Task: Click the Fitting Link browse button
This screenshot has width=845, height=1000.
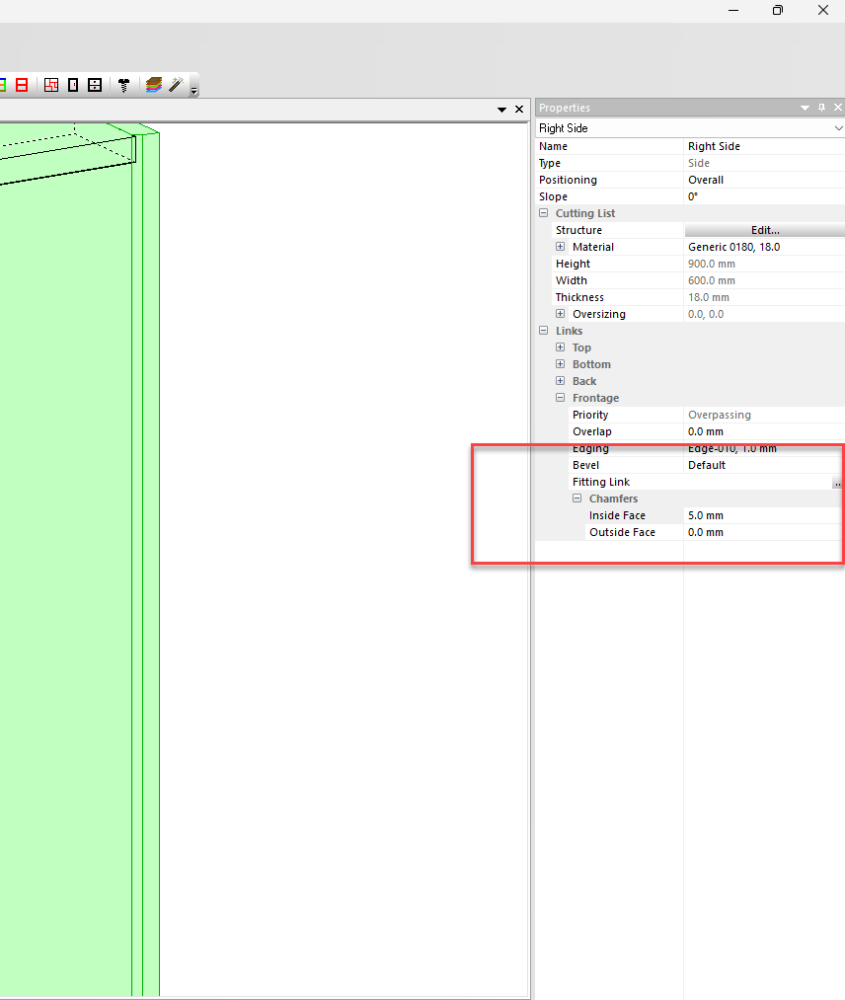Action: tap(836, 483)
